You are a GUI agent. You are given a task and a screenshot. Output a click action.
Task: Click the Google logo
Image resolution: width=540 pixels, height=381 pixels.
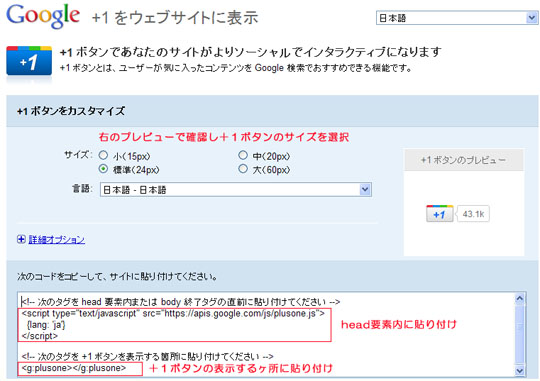pyautogui.click(x=43, y=16)
